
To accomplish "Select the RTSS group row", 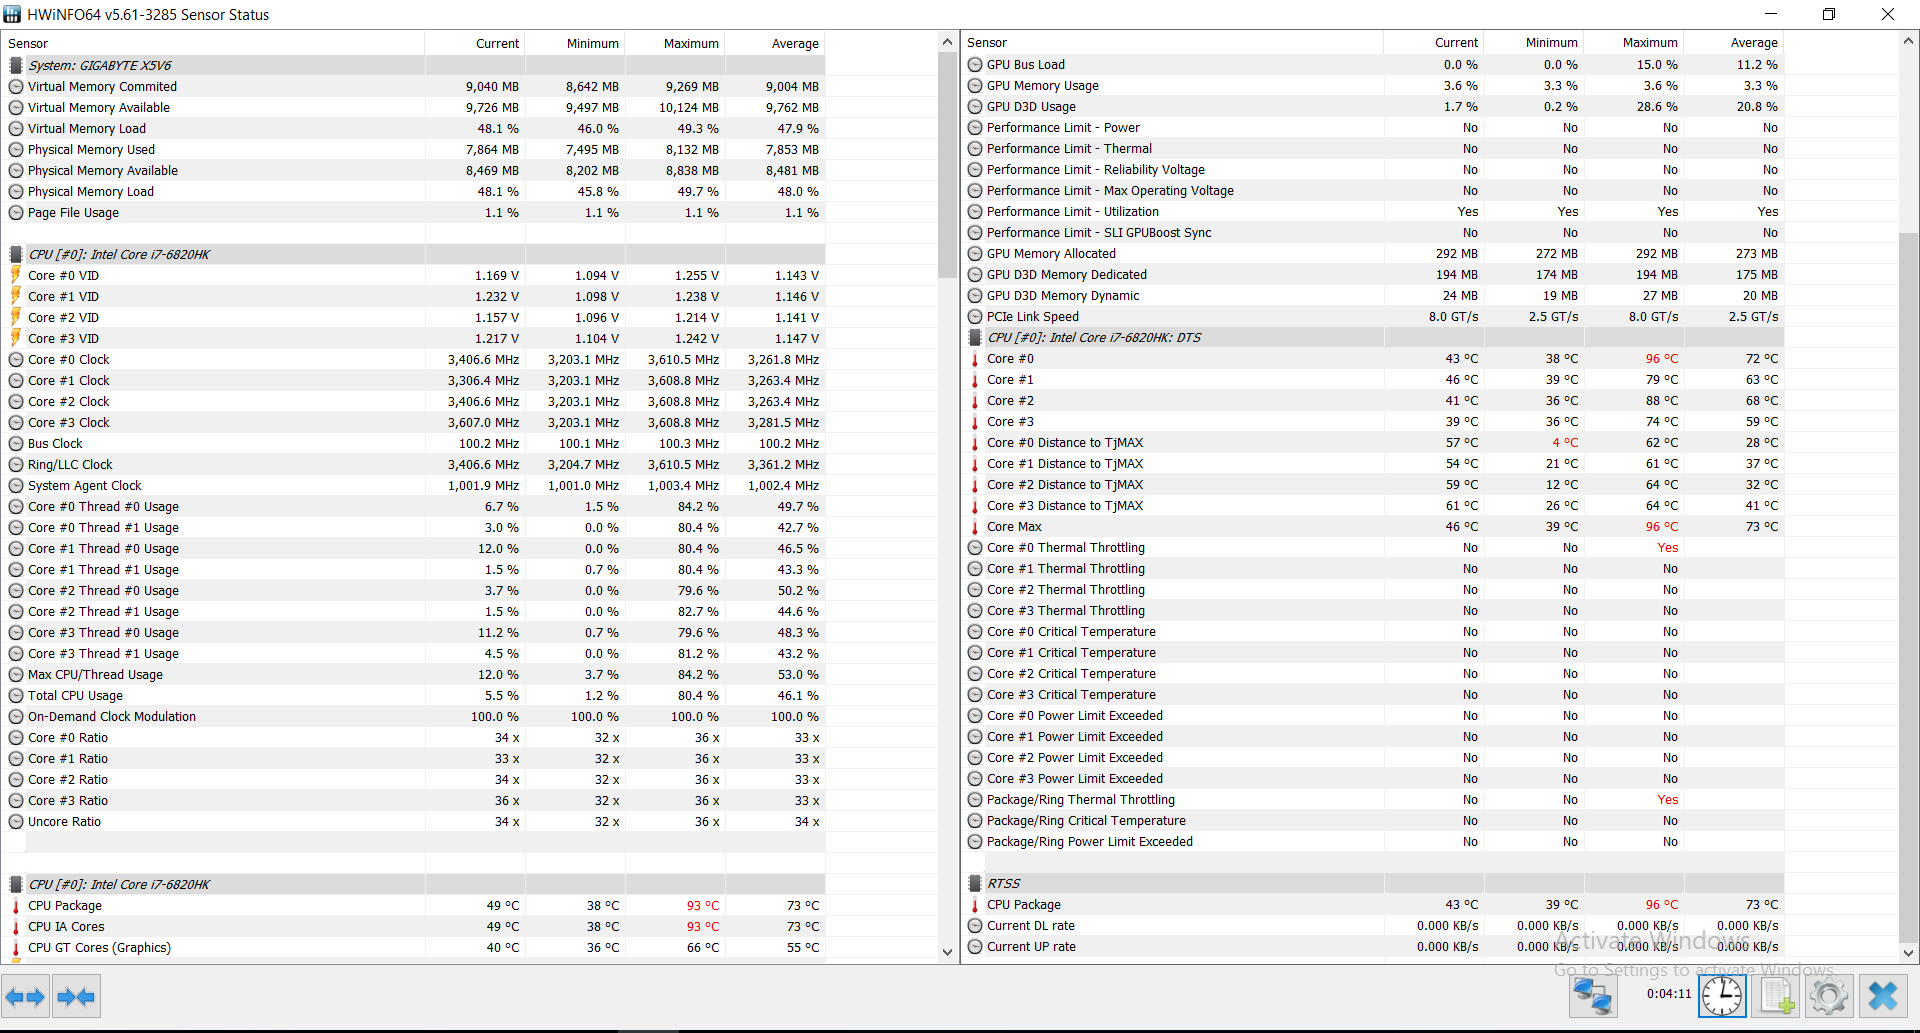I will (1373, 883).
